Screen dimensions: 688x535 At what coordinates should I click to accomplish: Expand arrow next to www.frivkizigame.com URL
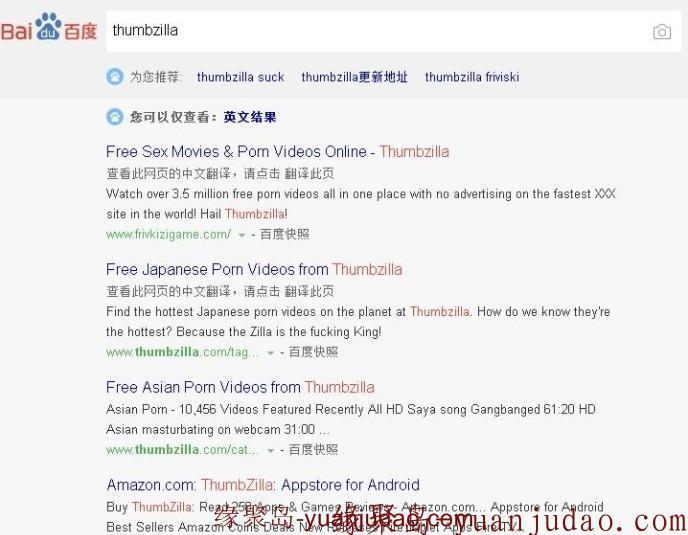[x=241, y=235]
